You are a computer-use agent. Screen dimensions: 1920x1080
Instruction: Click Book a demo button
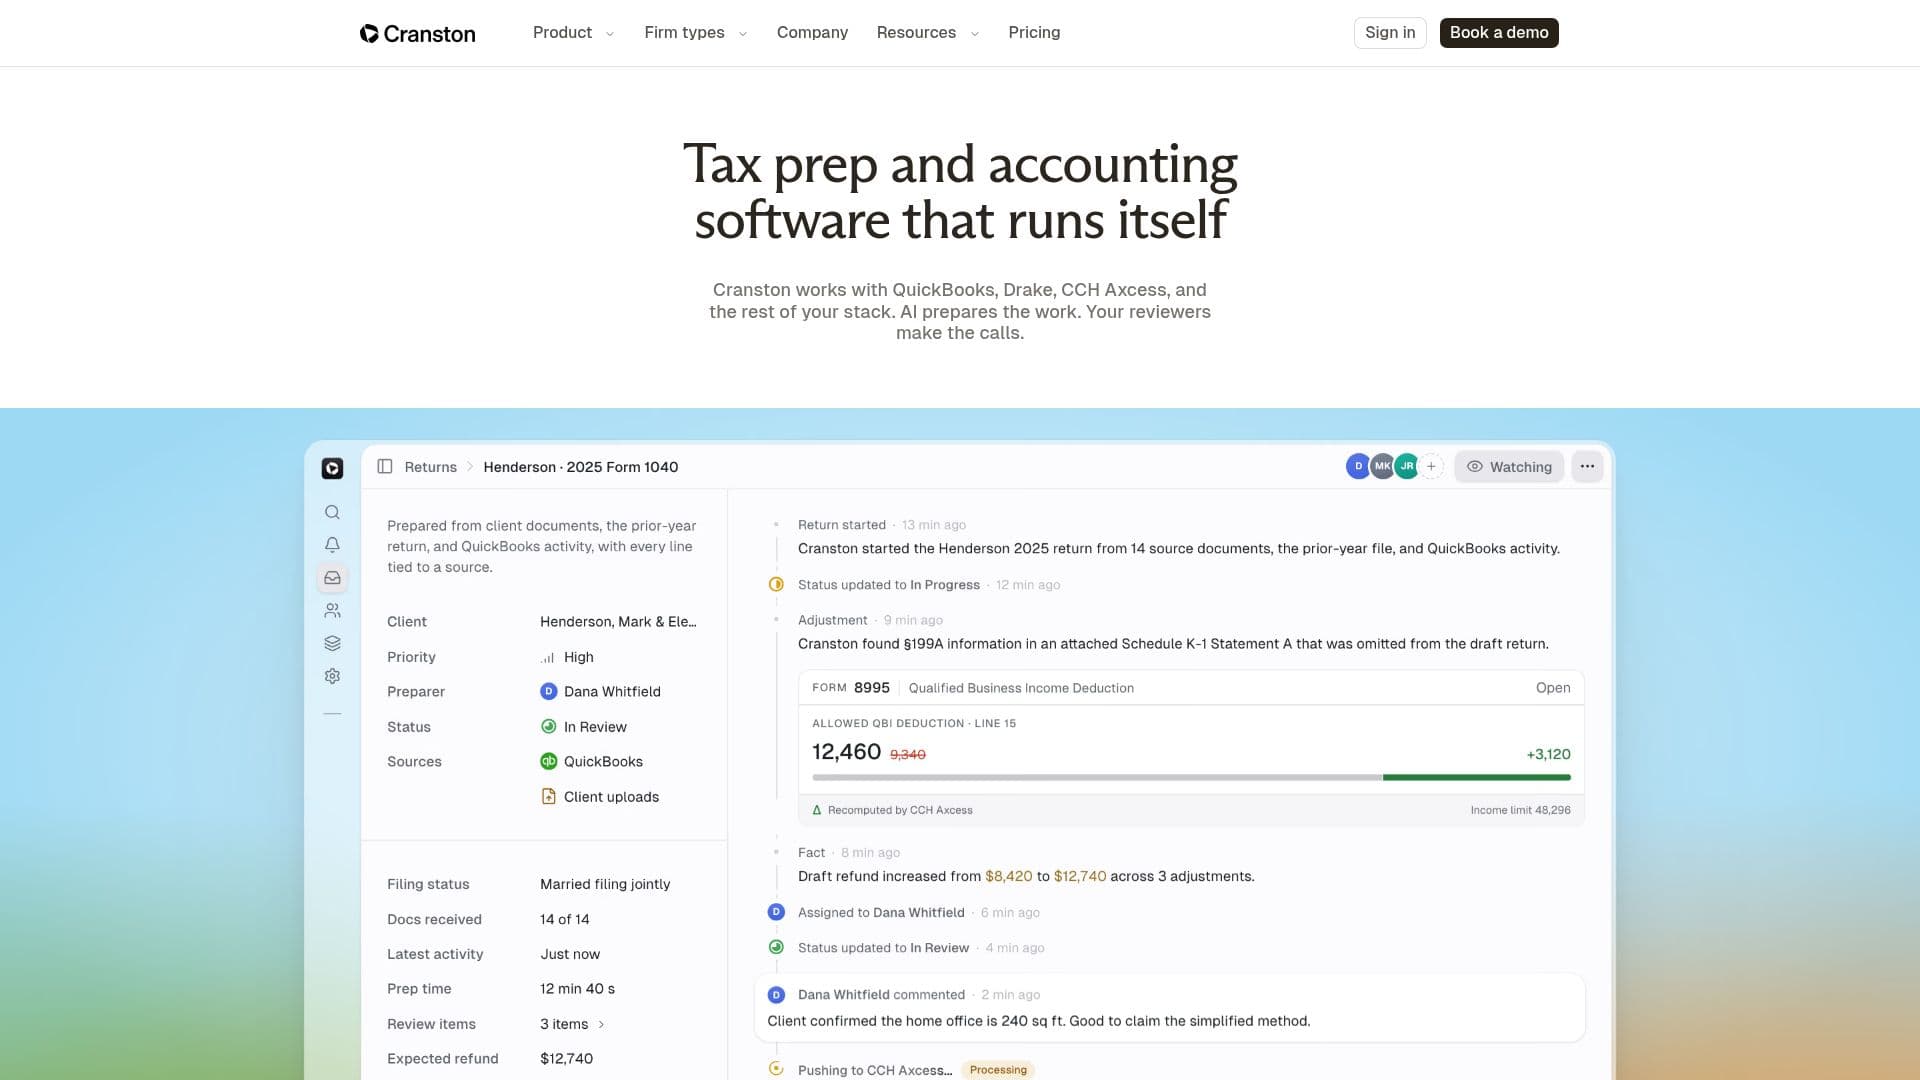click(1499, 33)
